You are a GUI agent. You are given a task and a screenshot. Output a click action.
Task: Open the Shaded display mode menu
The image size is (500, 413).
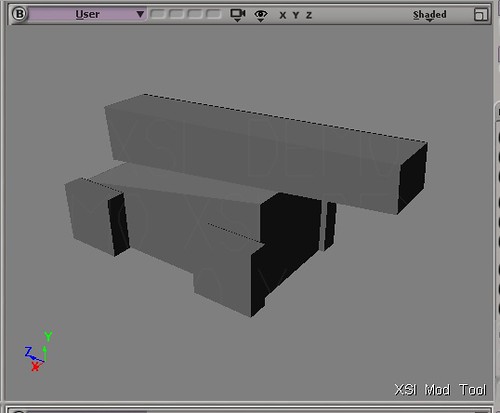[x=430, y=15]
